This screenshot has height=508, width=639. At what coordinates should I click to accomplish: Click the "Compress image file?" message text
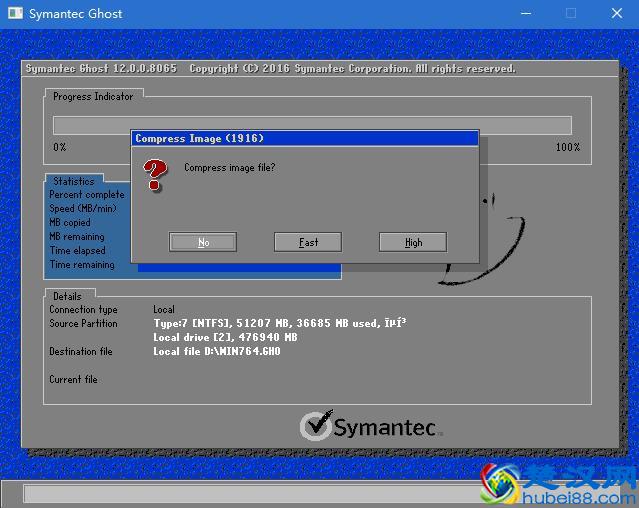click(x=229, y=168)
